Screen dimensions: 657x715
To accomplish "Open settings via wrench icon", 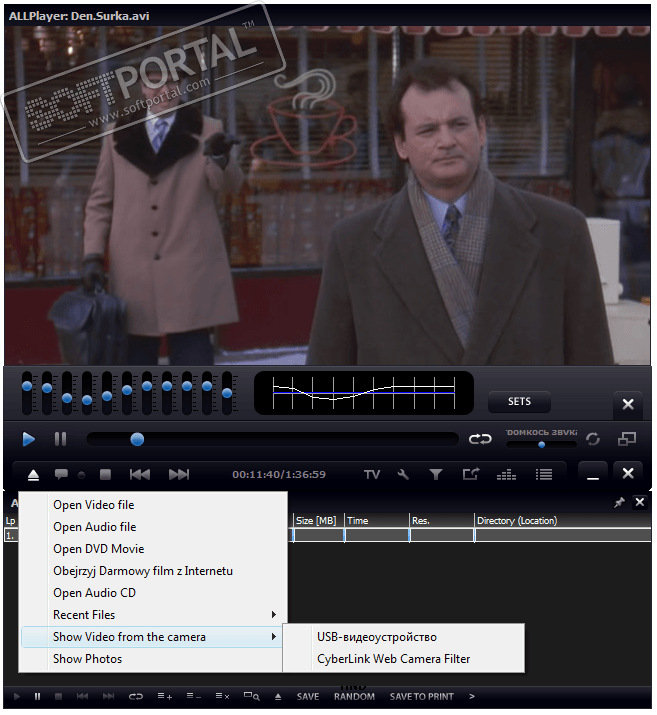I will (x=404, y=476).
